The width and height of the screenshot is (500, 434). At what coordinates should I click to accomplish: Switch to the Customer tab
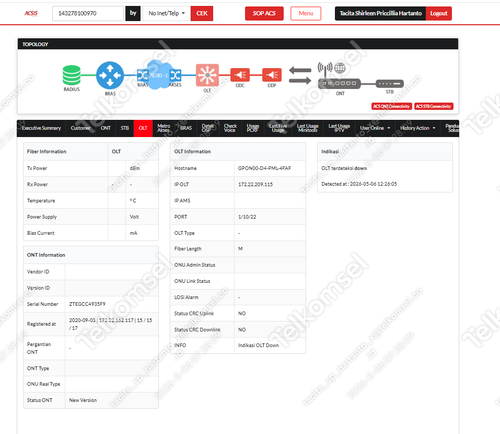pyautogui.click(x=80, y=128)
